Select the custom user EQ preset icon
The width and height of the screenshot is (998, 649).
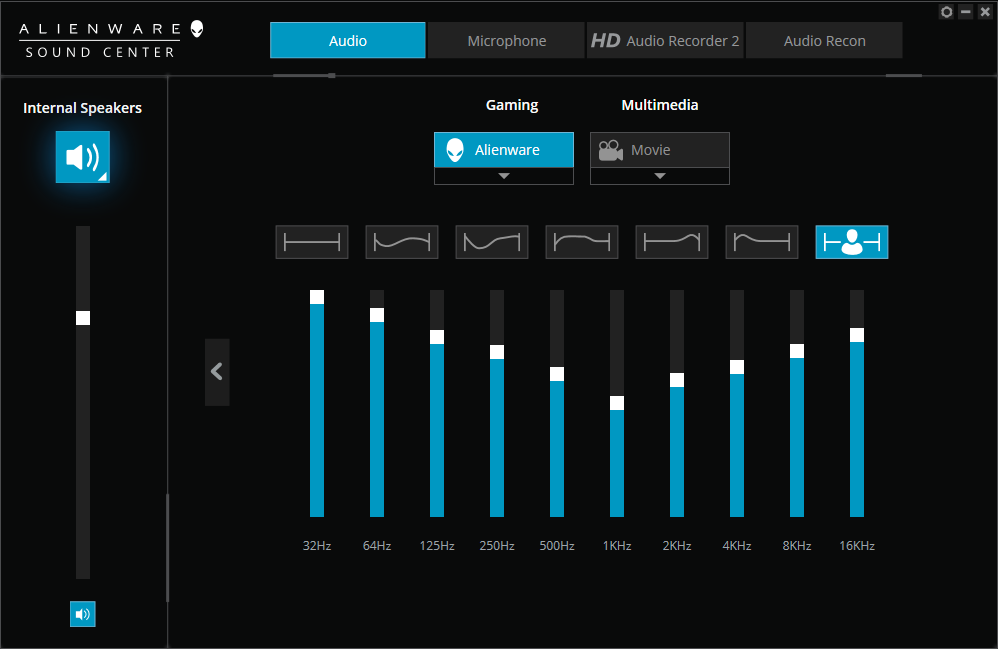(852, 242)
